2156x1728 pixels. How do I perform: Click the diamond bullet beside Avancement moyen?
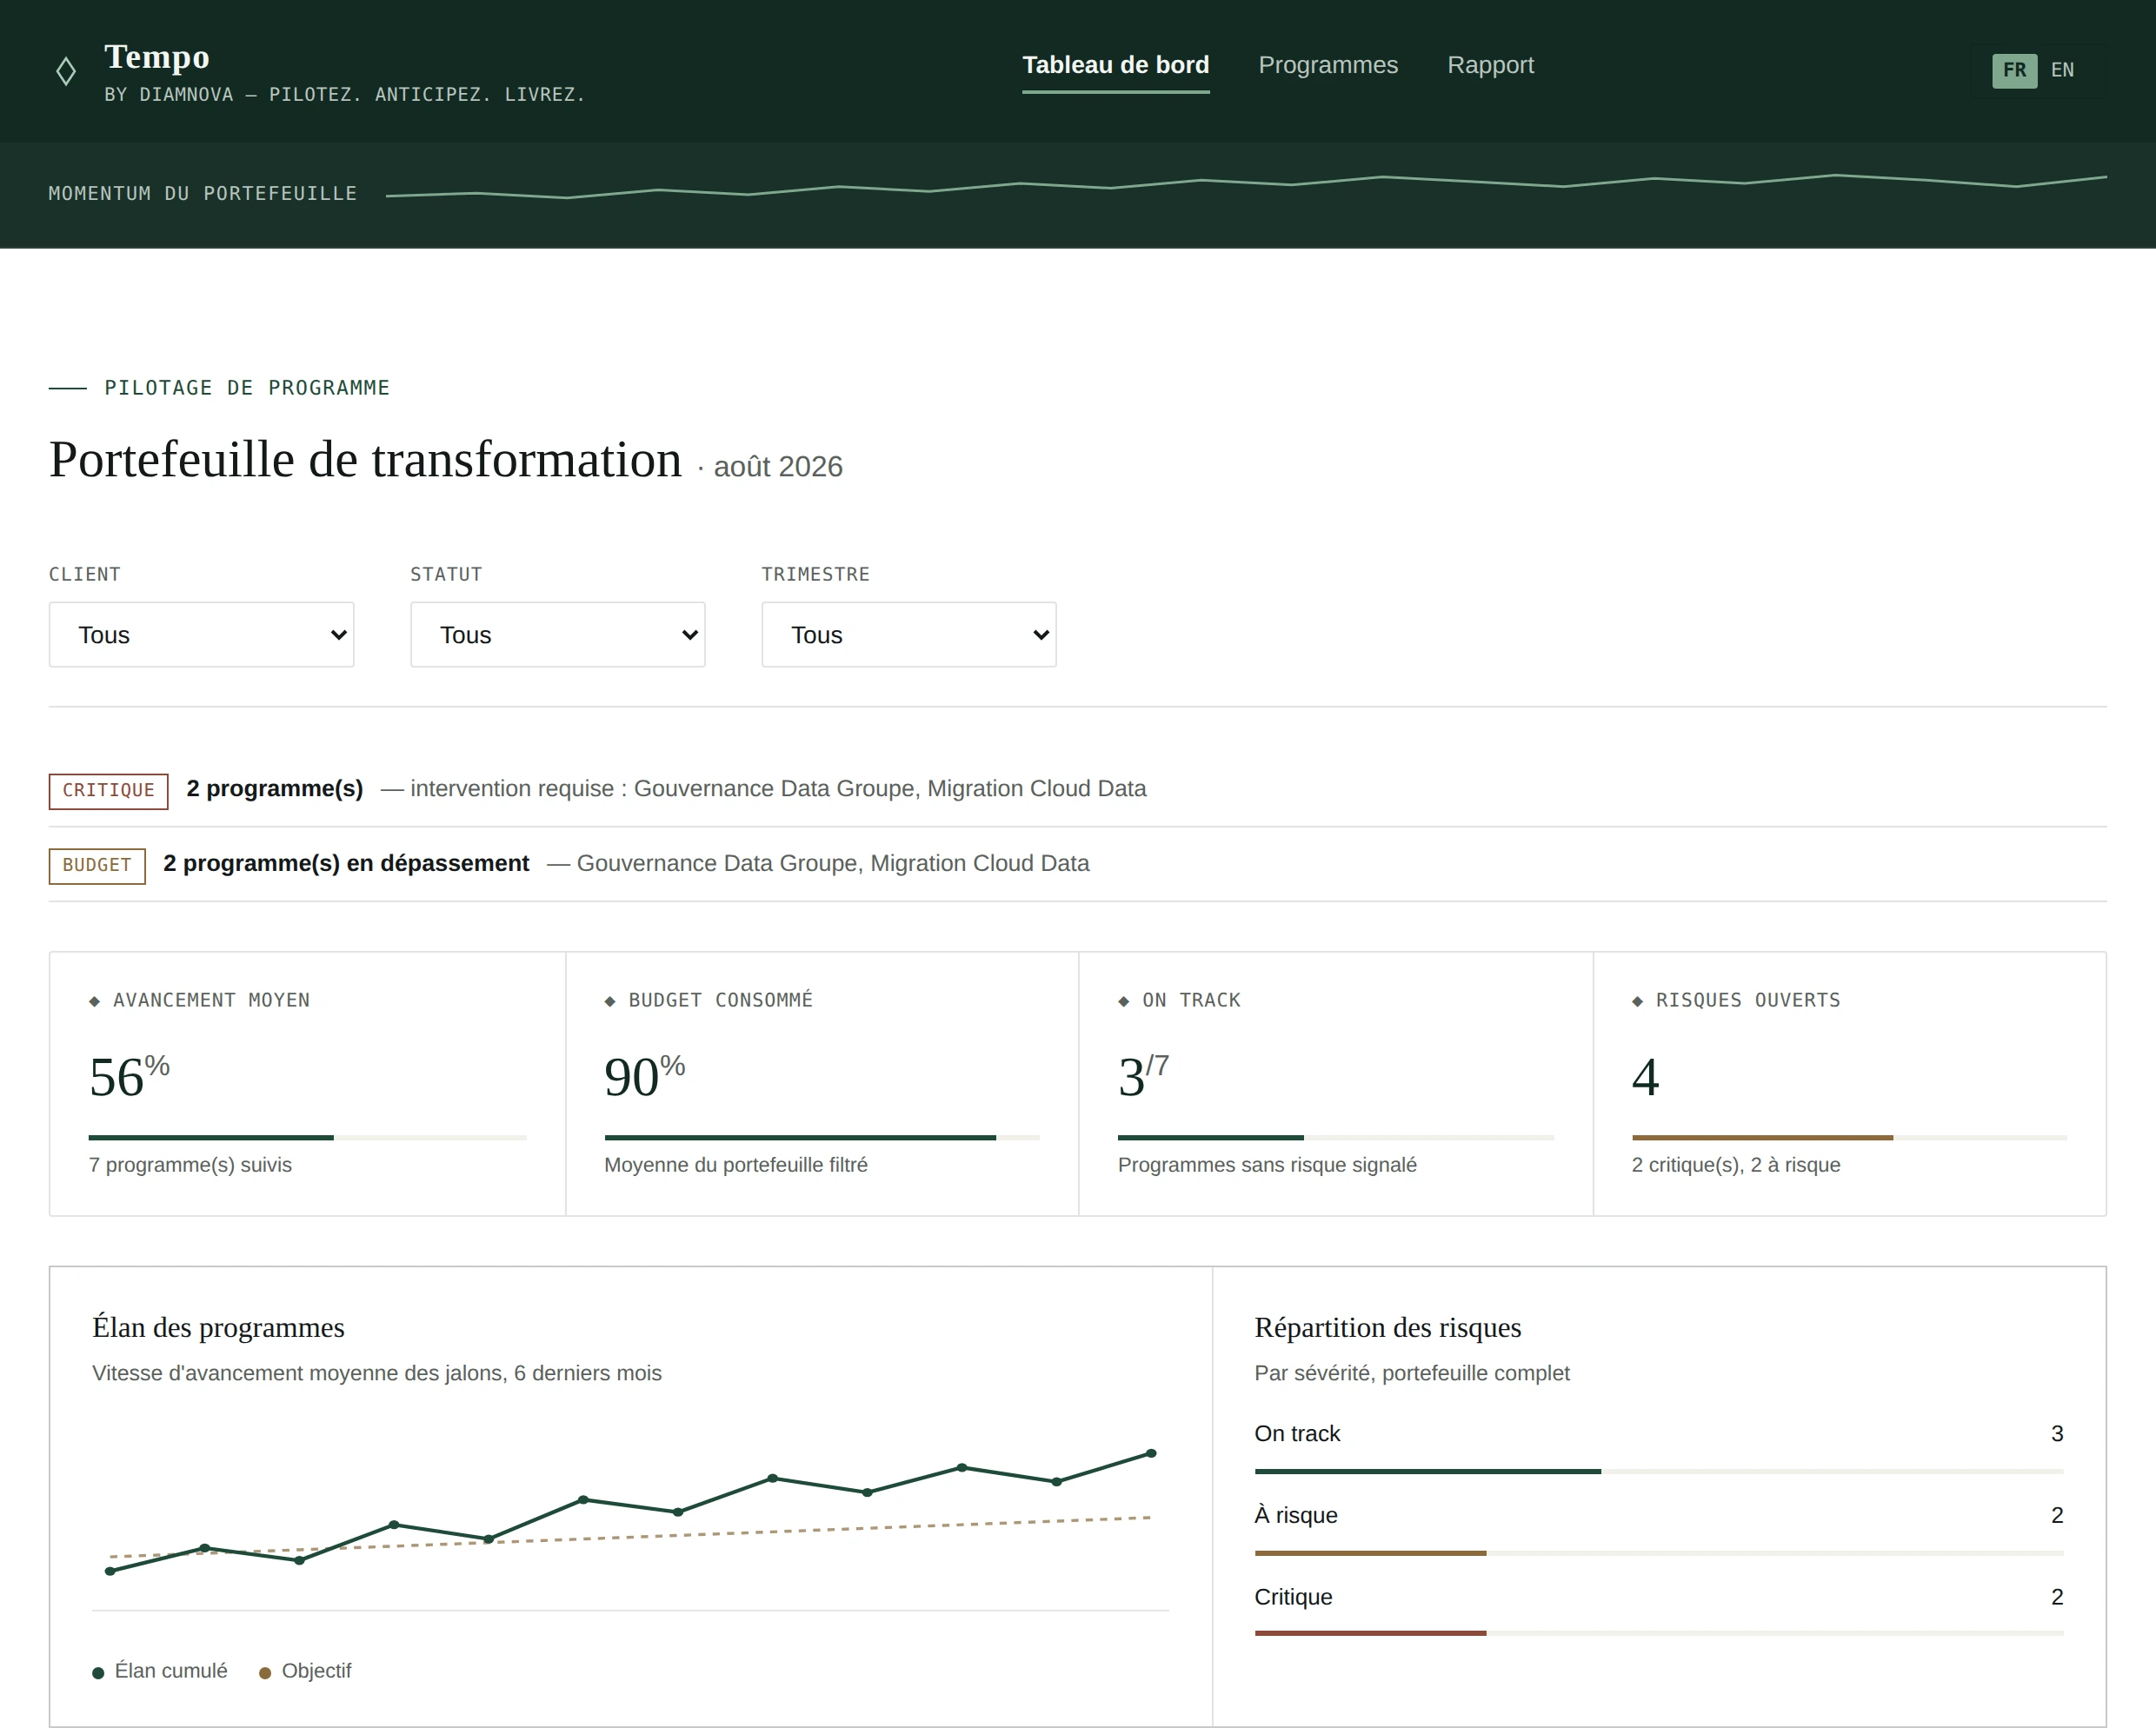pos(94,1001)
